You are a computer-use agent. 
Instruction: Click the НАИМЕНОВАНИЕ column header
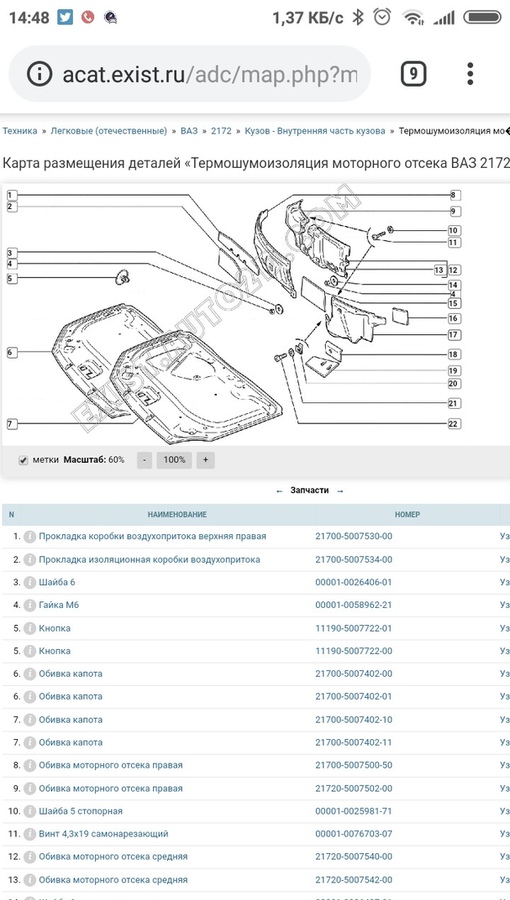point(177,515)
